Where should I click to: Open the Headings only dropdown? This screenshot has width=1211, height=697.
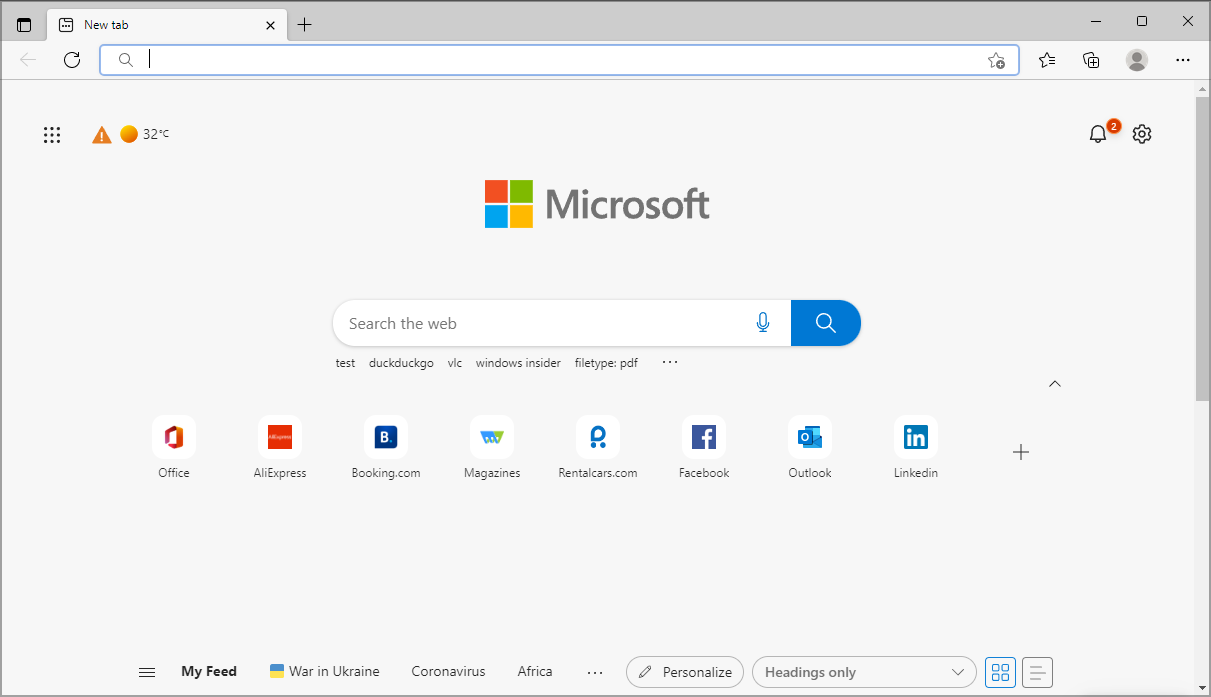tap(864, 672)
